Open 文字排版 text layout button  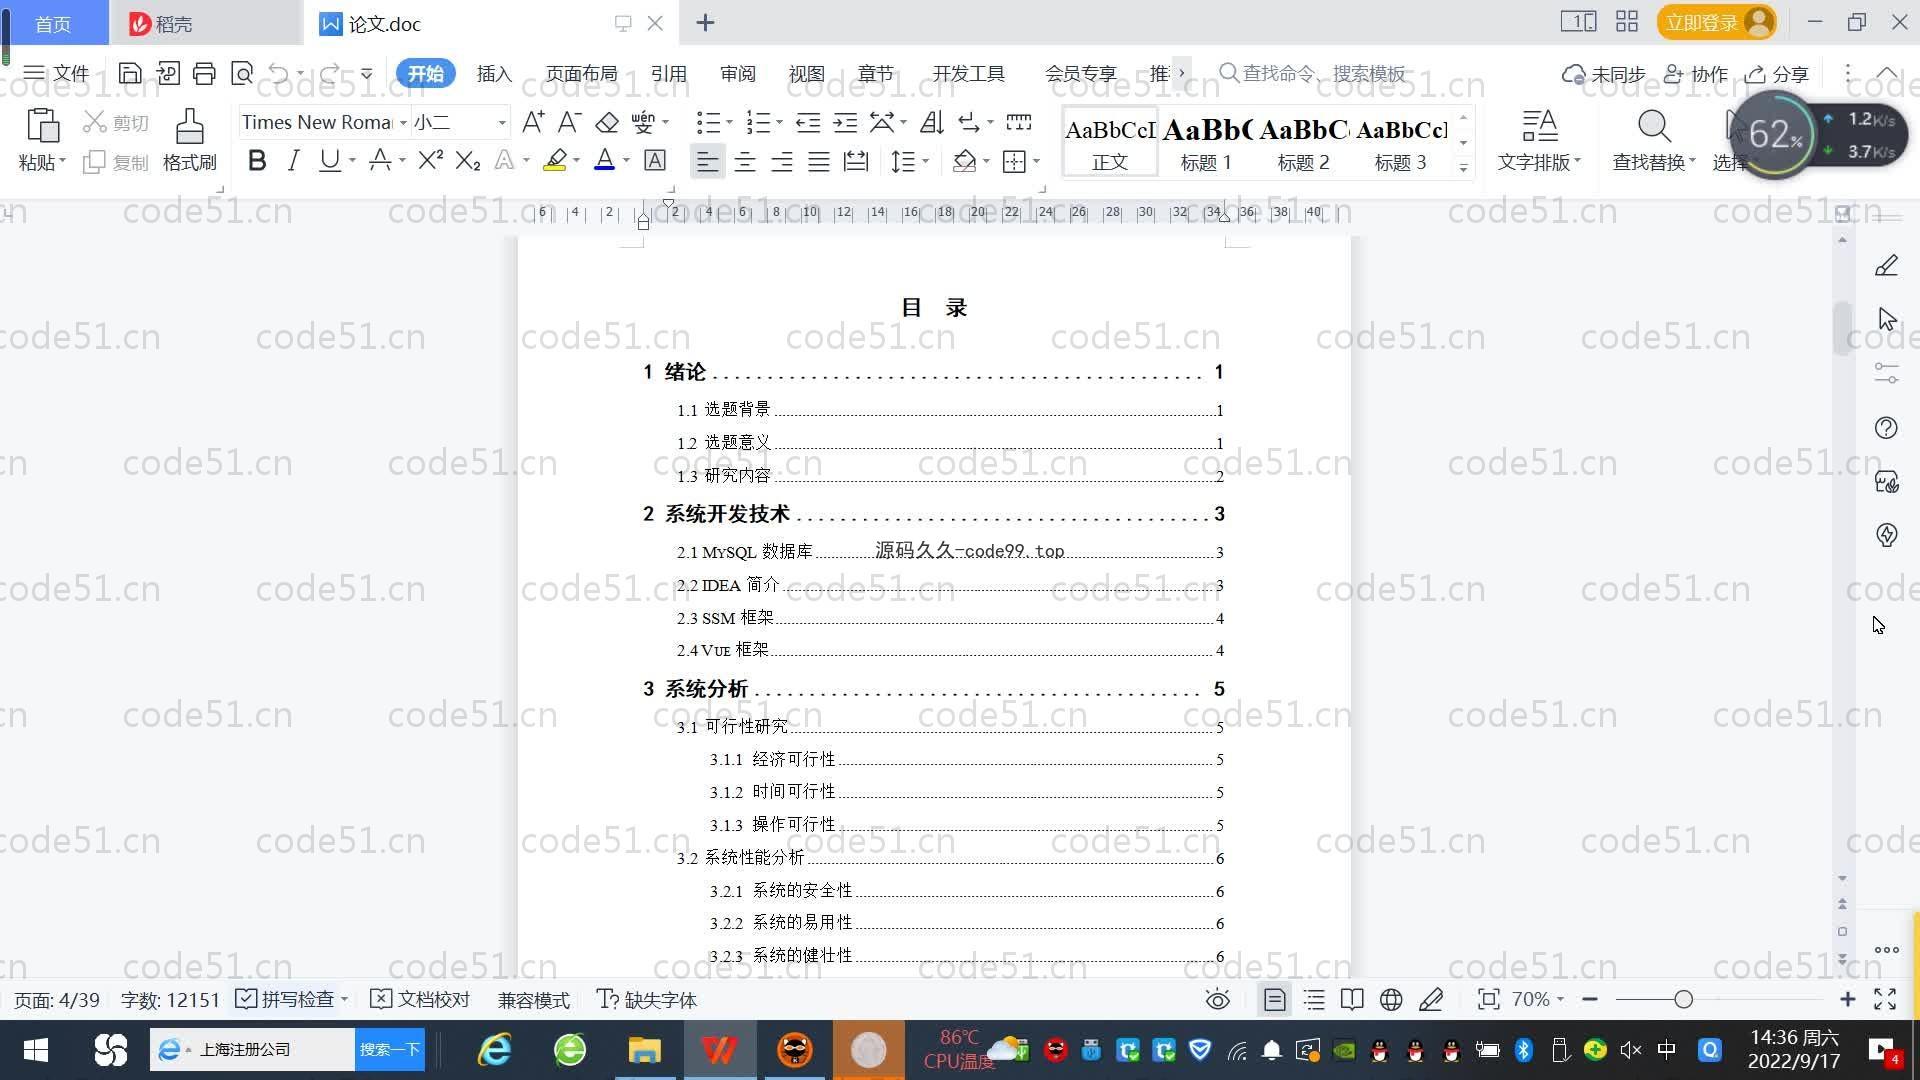(1539, 139)
